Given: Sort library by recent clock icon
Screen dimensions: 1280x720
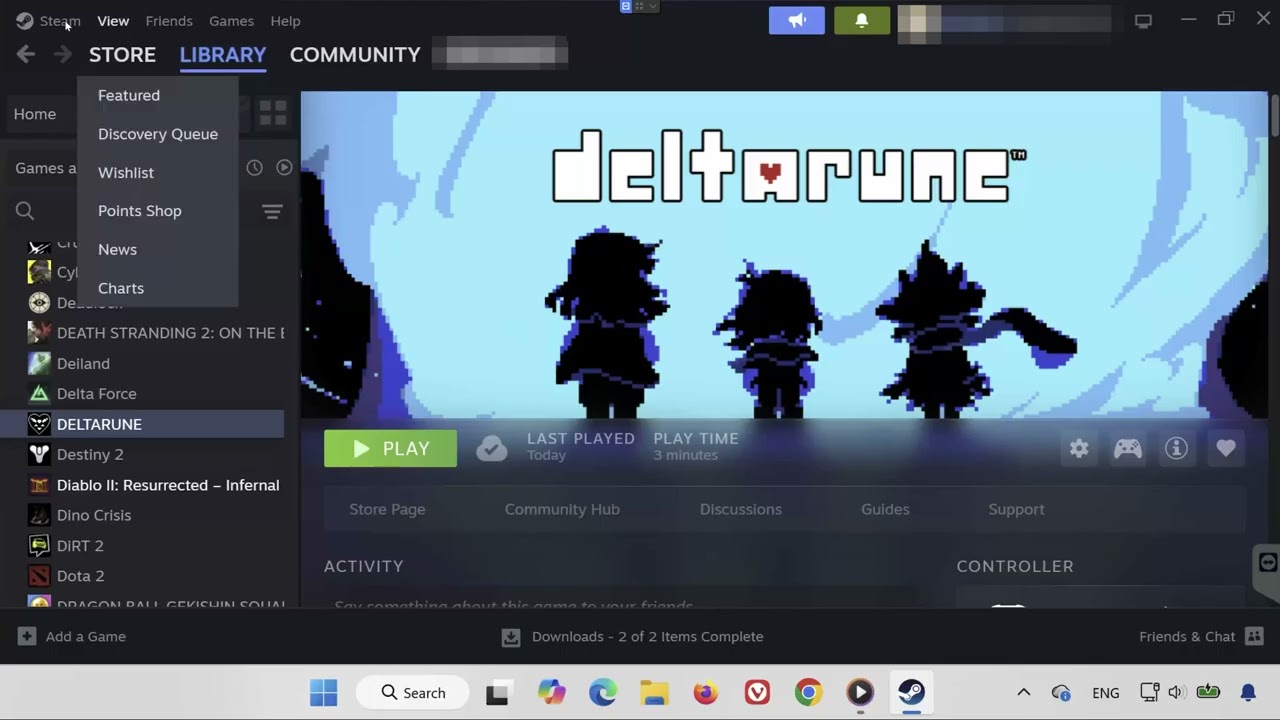Looking at the screenshot, I should tap(254, 168).
